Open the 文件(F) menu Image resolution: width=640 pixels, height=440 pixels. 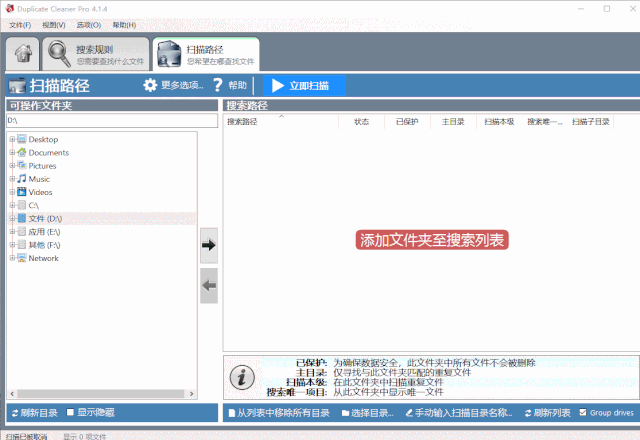pos(20,25)
